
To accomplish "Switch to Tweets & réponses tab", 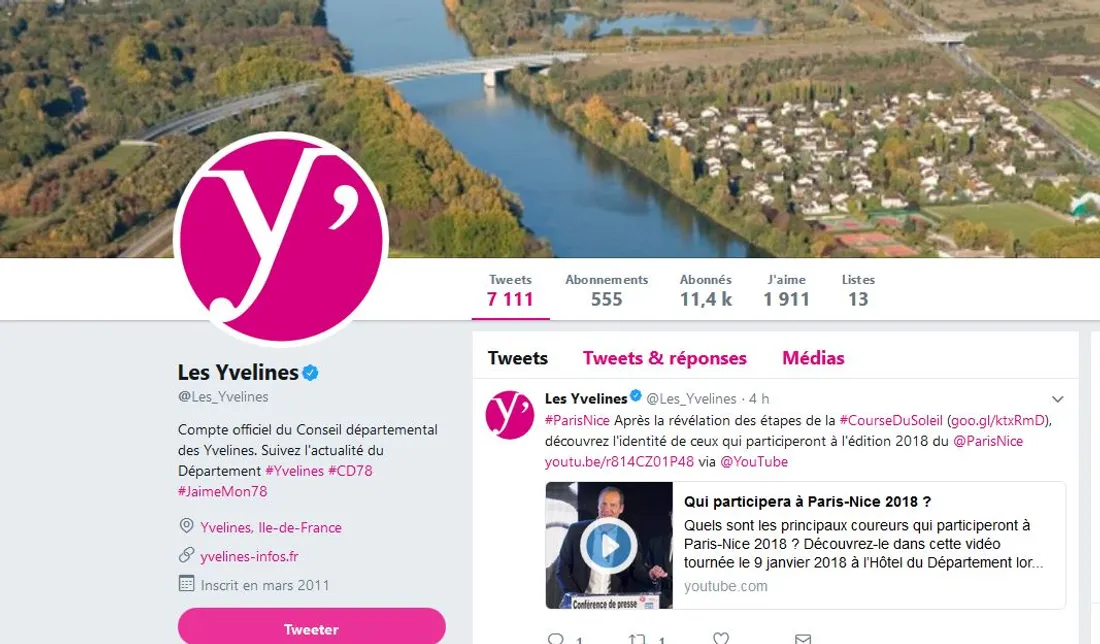I will click(664, 358).
